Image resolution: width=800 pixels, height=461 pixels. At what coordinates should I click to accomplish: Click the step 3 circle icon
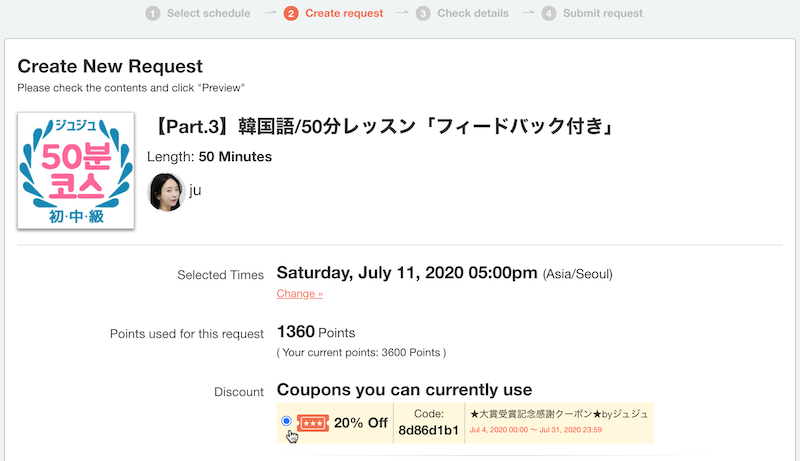coord(423,13)
